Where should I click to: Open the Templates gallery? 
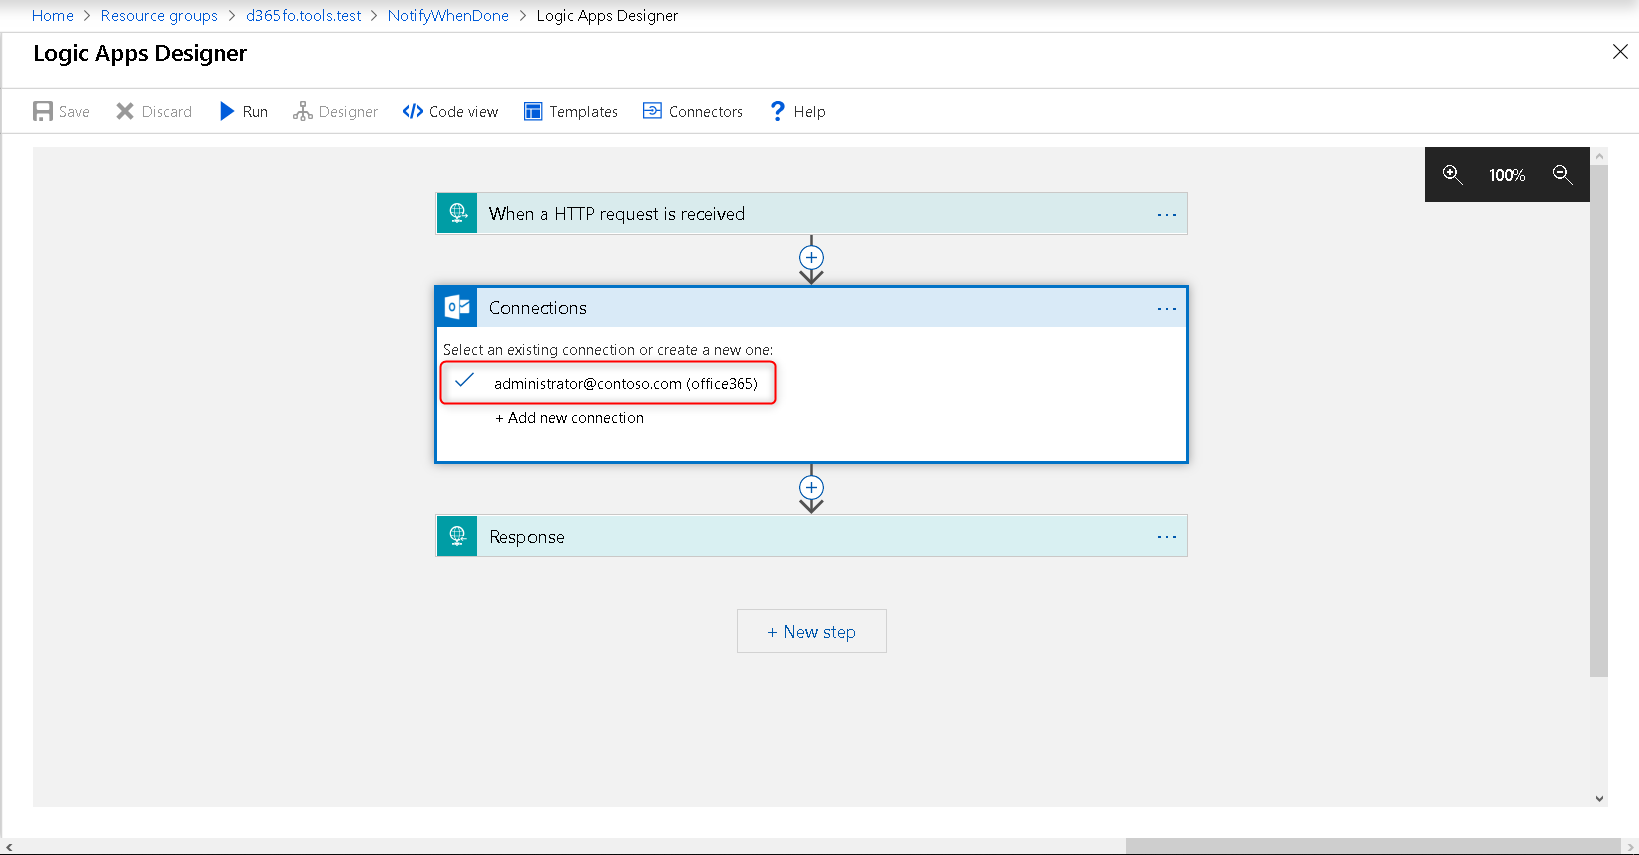coord(571,111)
